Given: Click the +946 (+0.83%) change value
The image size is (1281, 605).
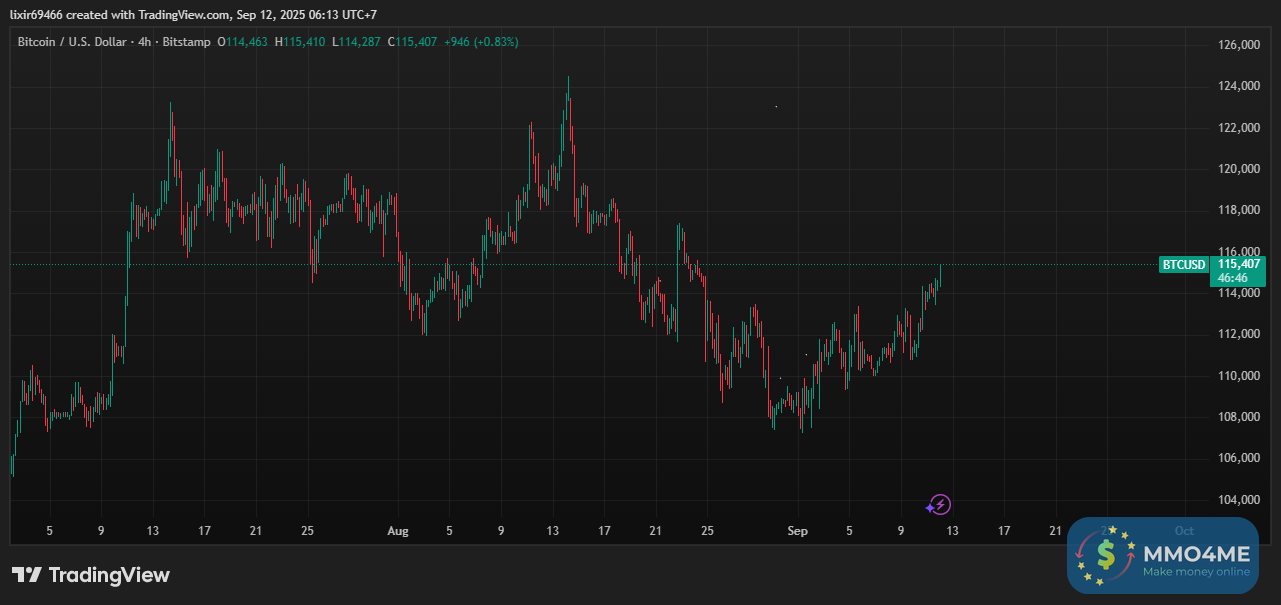Looking at the screenshot, I should click(x=482, y=42).
